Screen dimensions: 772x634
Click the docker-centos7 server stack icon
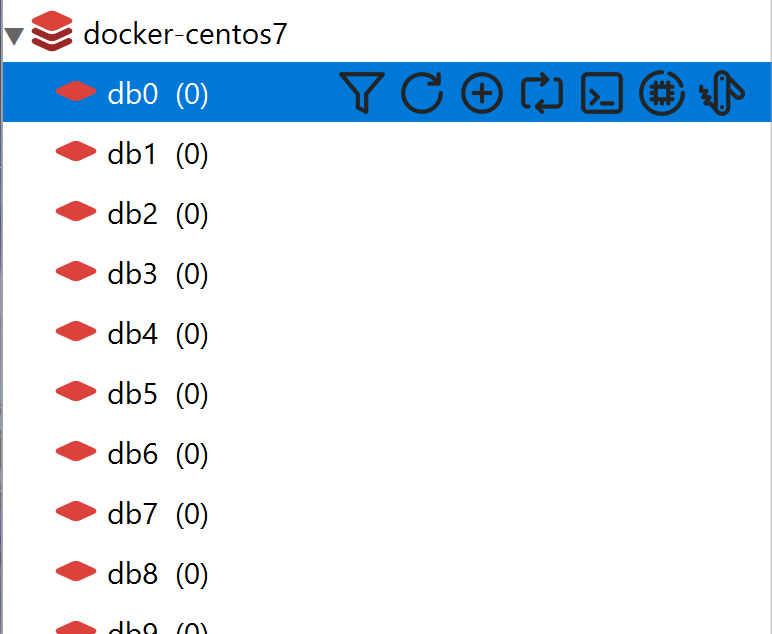(x=52, y=34)
